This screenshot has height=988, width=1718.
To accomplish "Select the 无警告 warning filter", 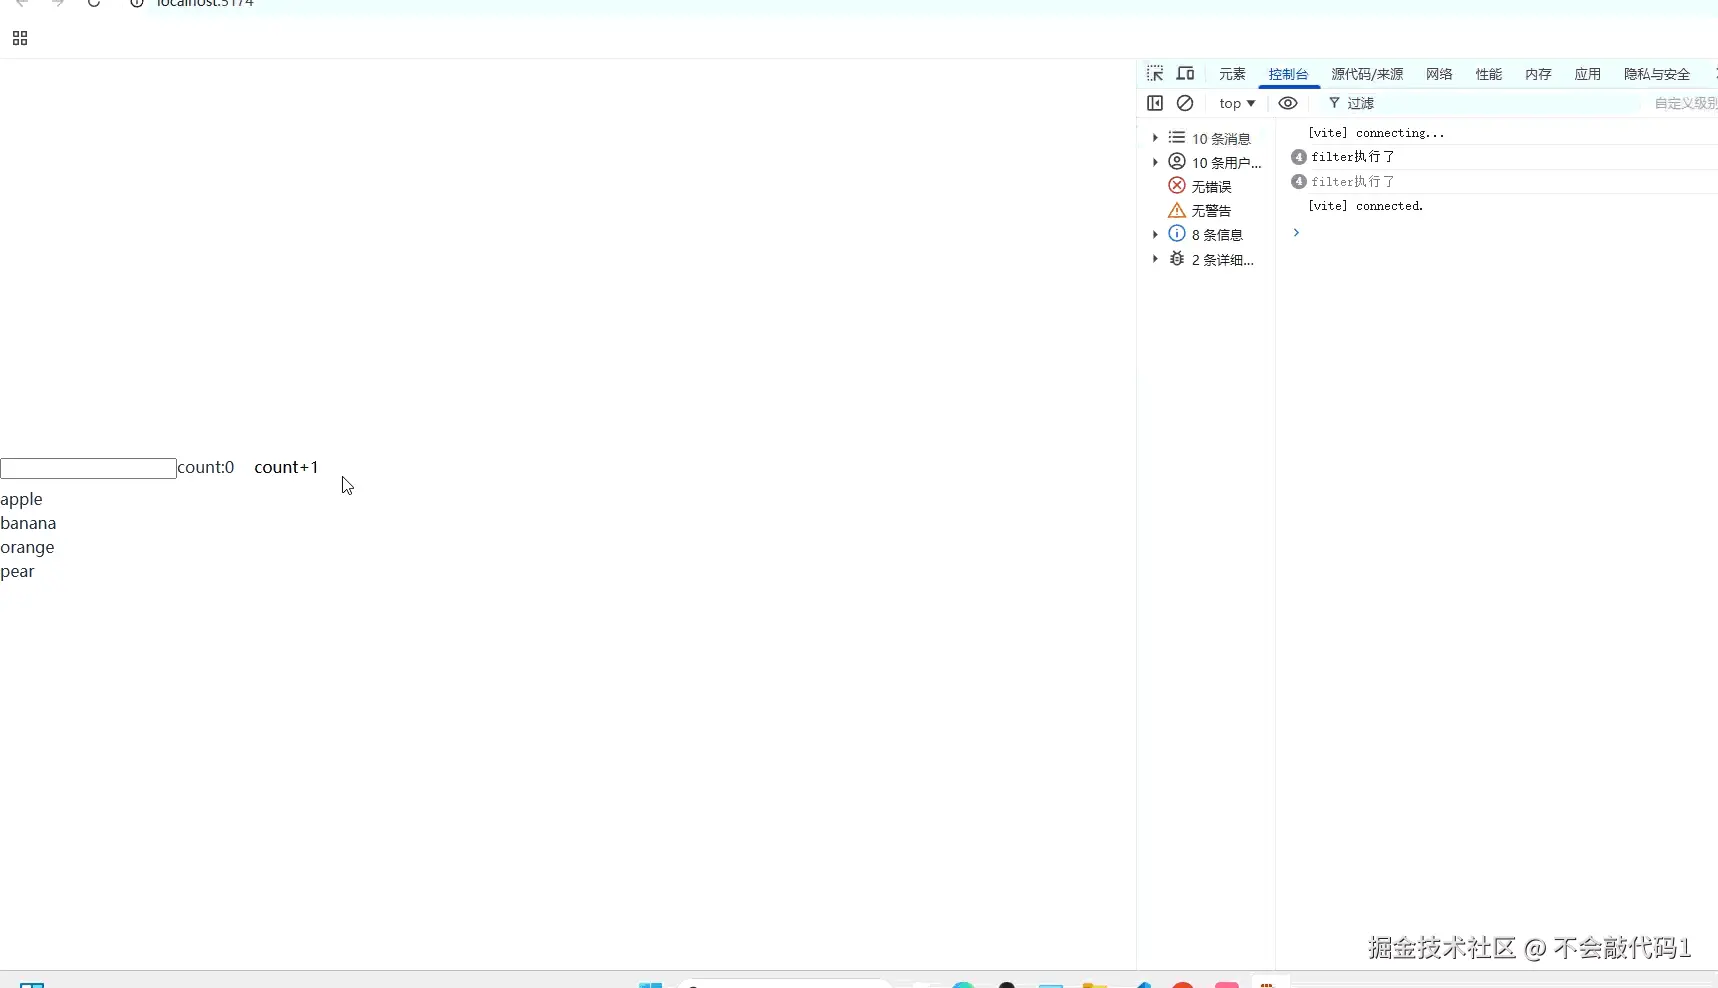I will tap(1211, 210).
